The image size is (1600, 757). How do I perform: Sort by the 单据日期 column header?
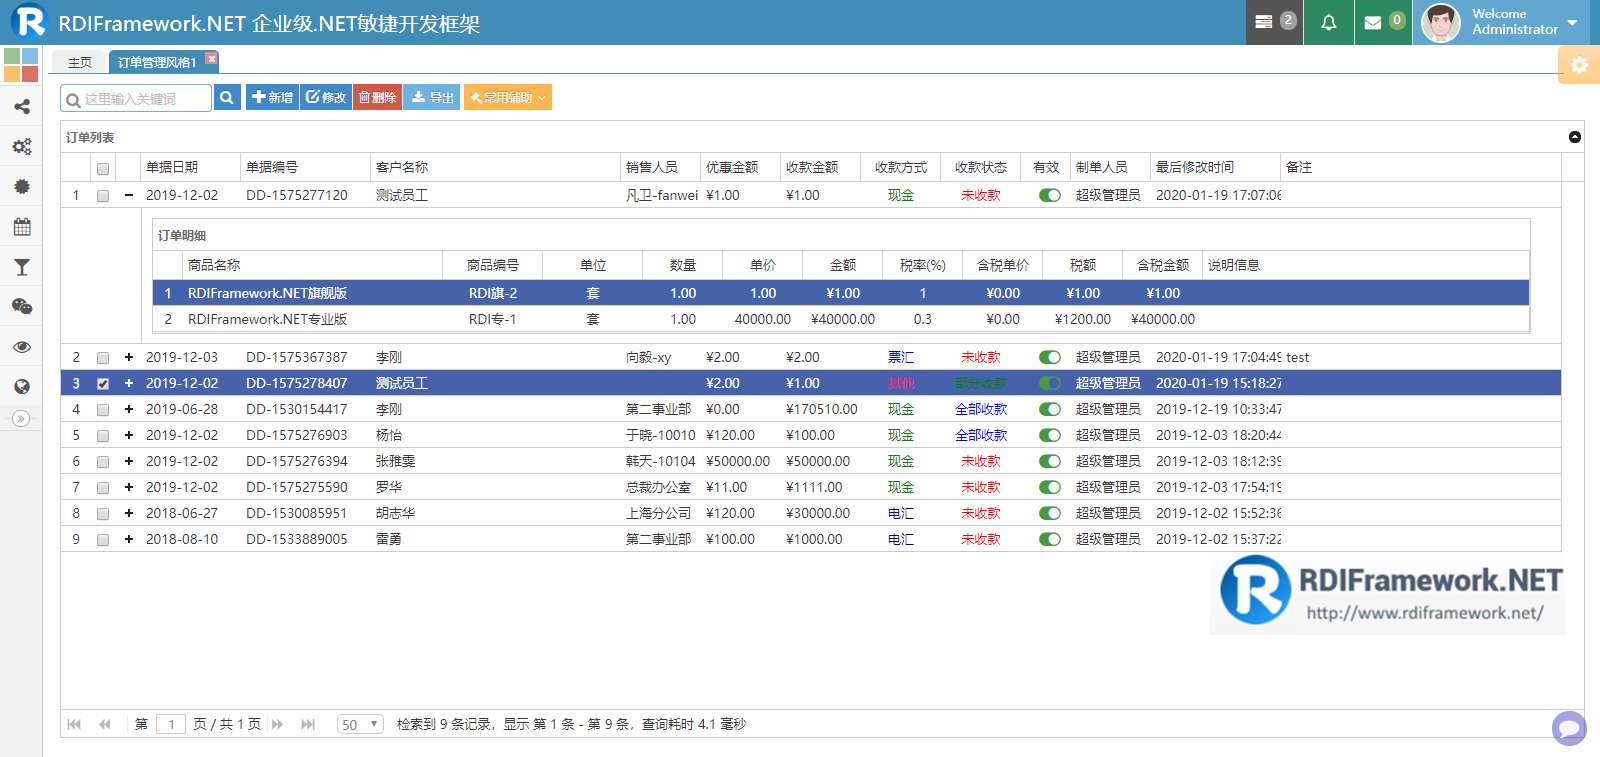(191, 167)
